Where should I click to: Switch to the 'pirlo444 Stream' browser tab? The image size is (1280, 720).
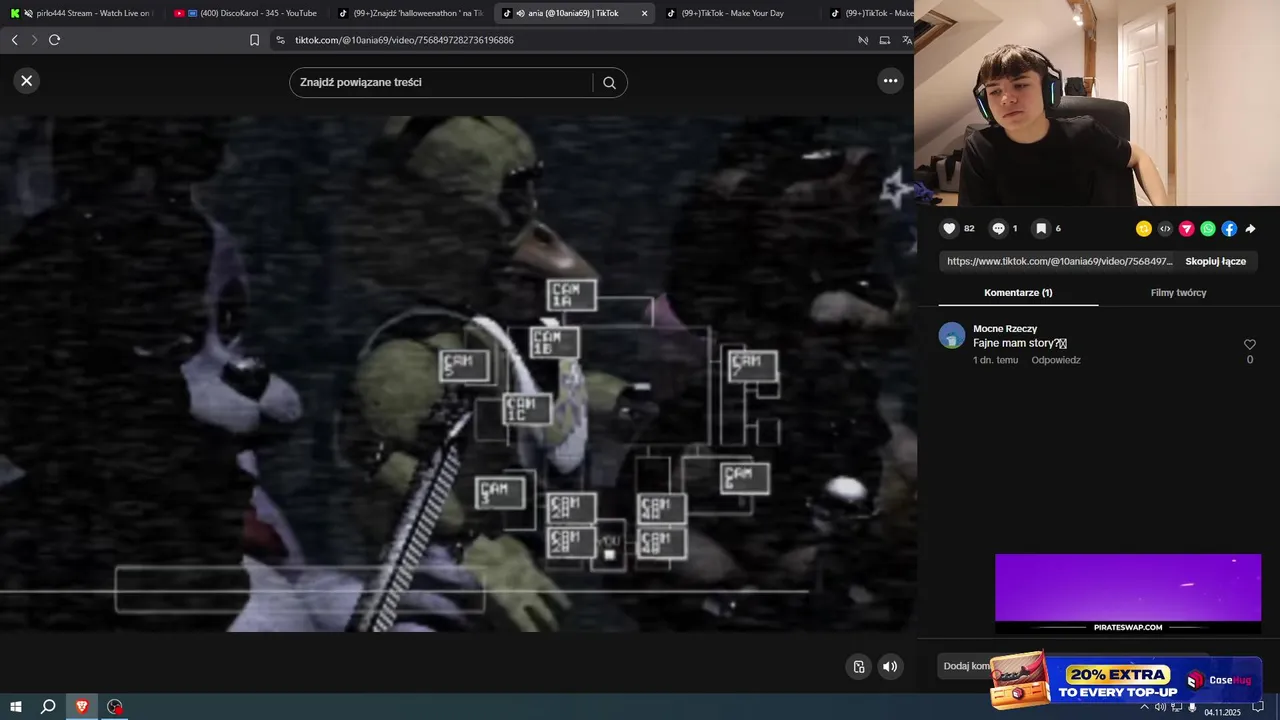coord(82,13)
